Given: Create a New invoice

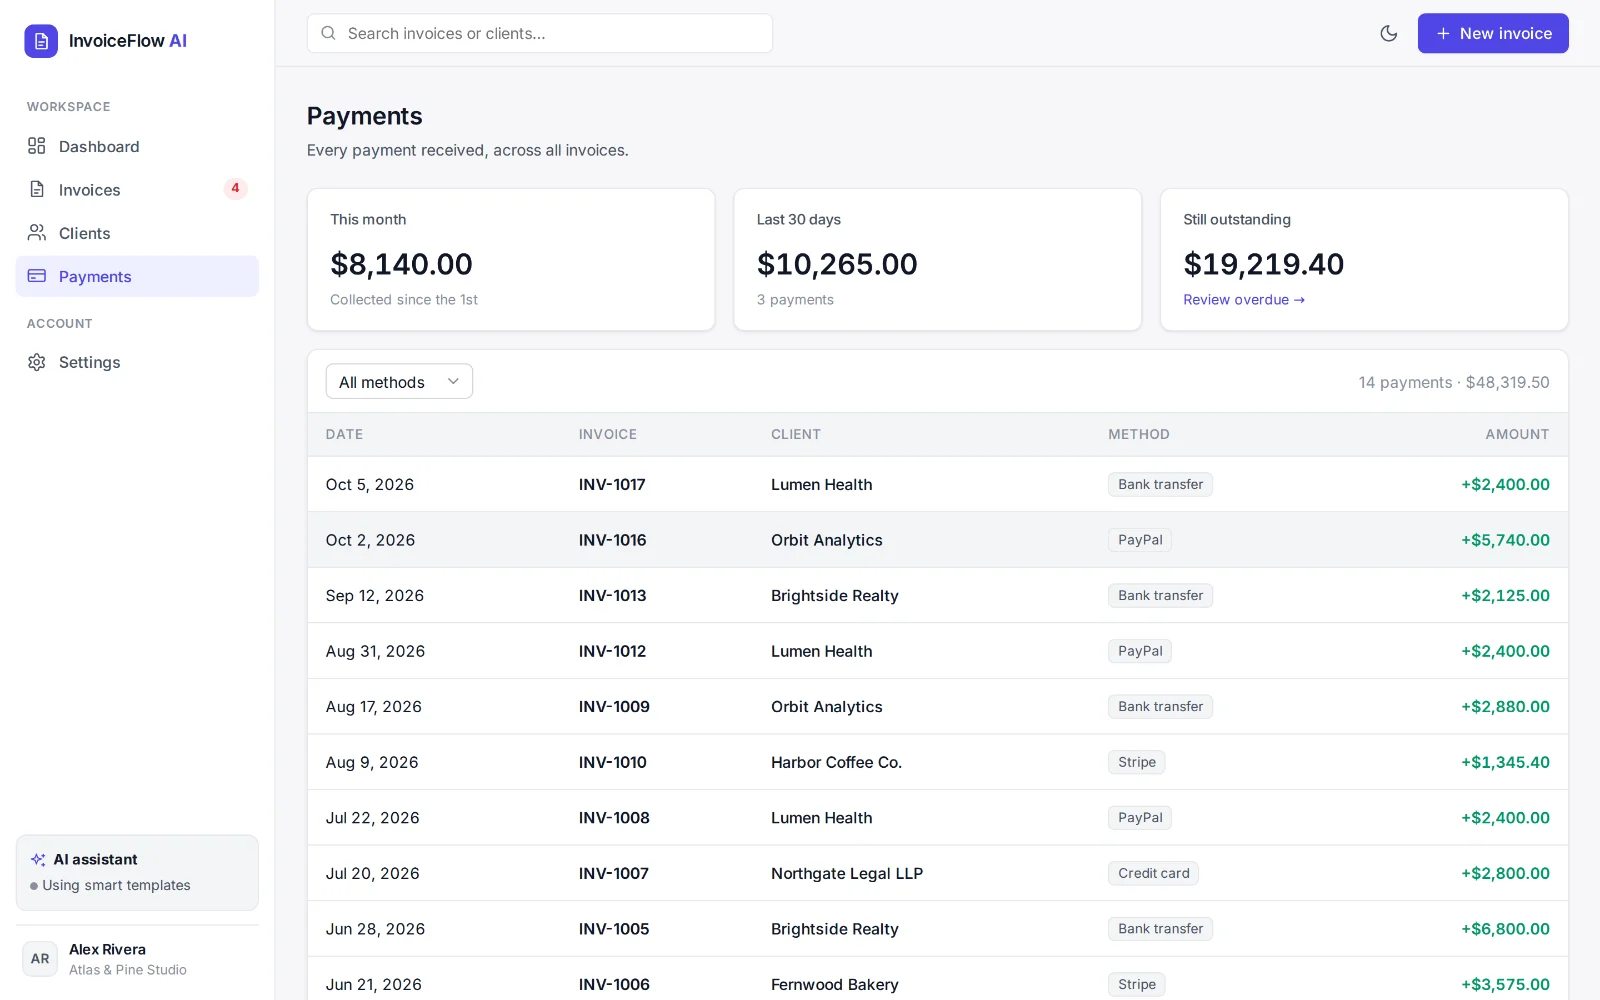Looking at the screenshot, I should (1493, 33).
